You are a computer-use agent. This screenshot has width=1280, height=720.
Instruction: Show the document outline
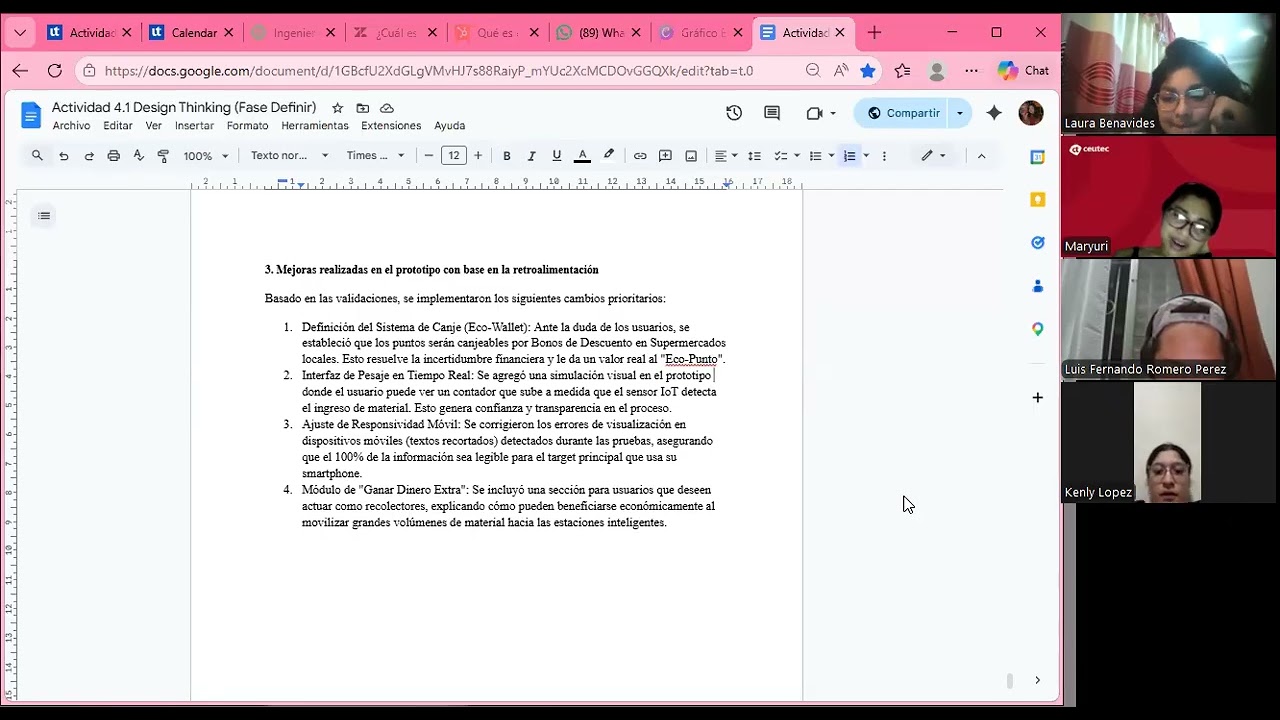(44, 216)
